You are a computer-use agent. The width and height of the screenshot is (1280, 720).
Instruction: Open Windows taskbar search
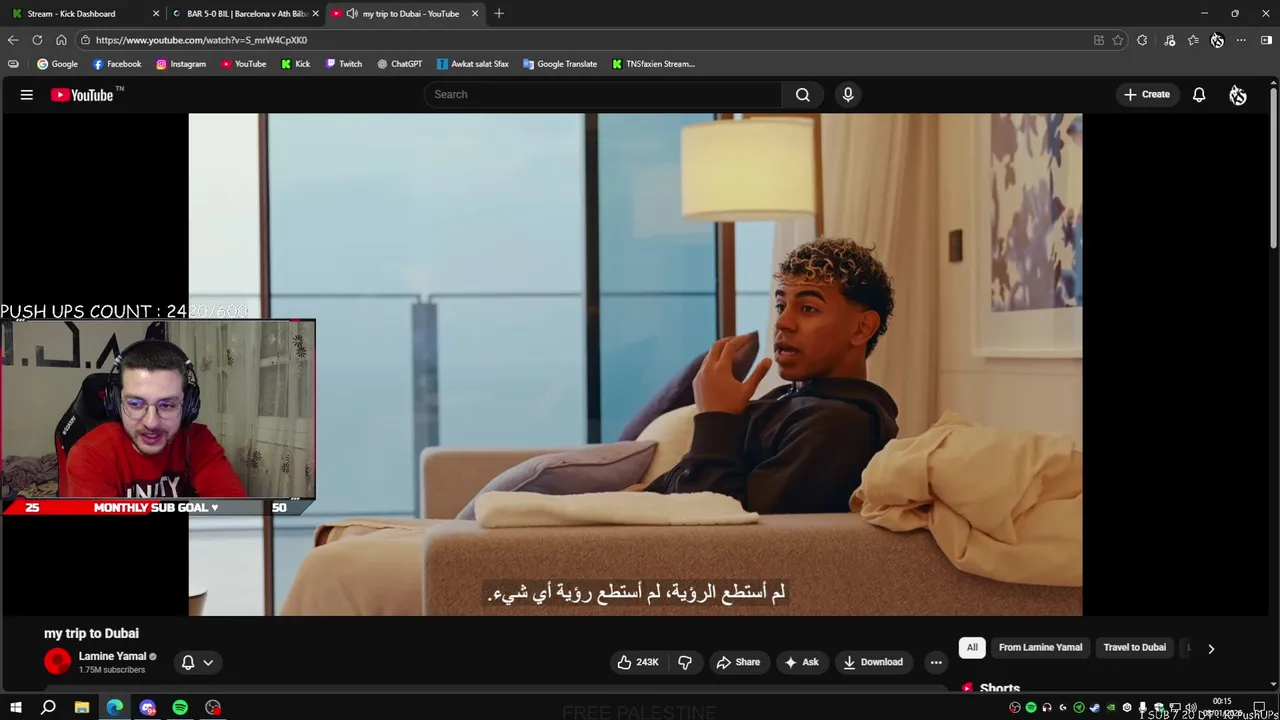48,707
